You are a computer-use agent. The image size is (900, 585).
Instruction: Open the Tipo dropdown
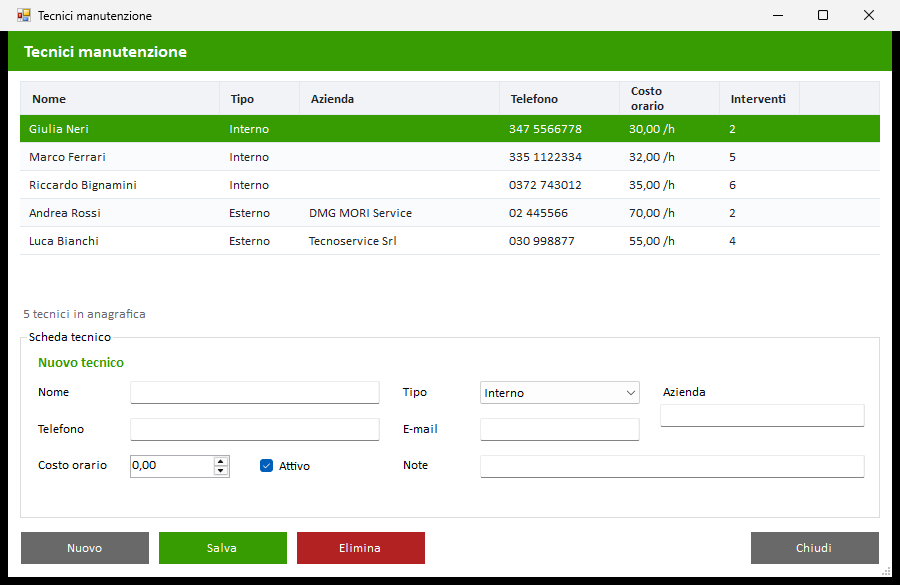(560, 393)
